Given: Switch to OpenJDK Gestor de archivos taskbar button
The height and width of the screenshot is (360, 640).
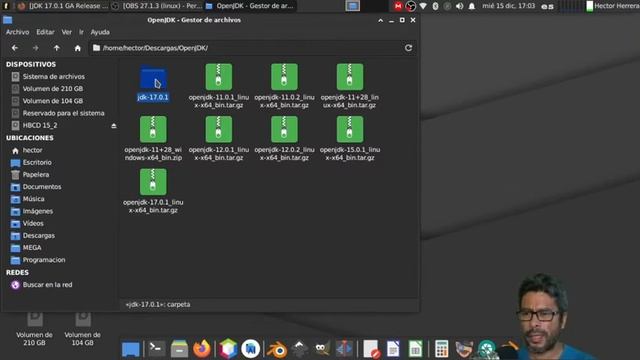Looking at the screenshot, I should point(250,6).
